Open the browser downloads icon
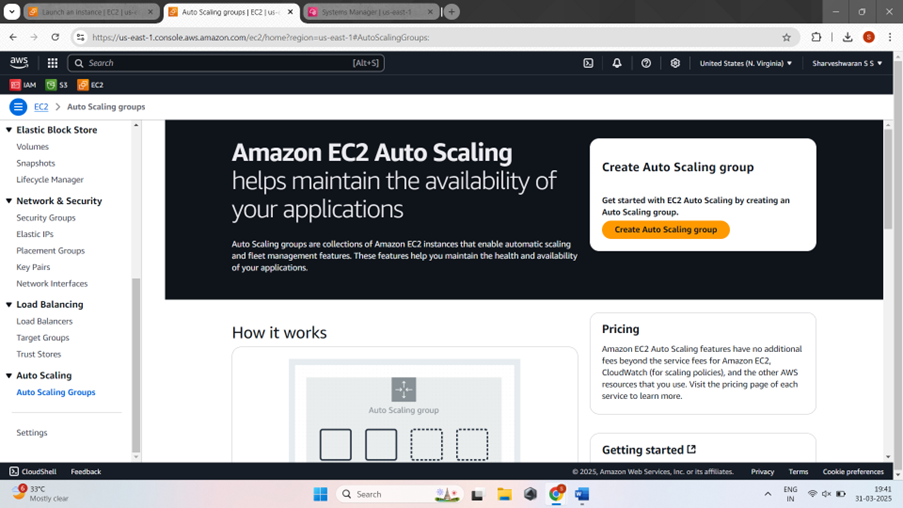Screen dimensions: 903x508 [x=847, y=37]
